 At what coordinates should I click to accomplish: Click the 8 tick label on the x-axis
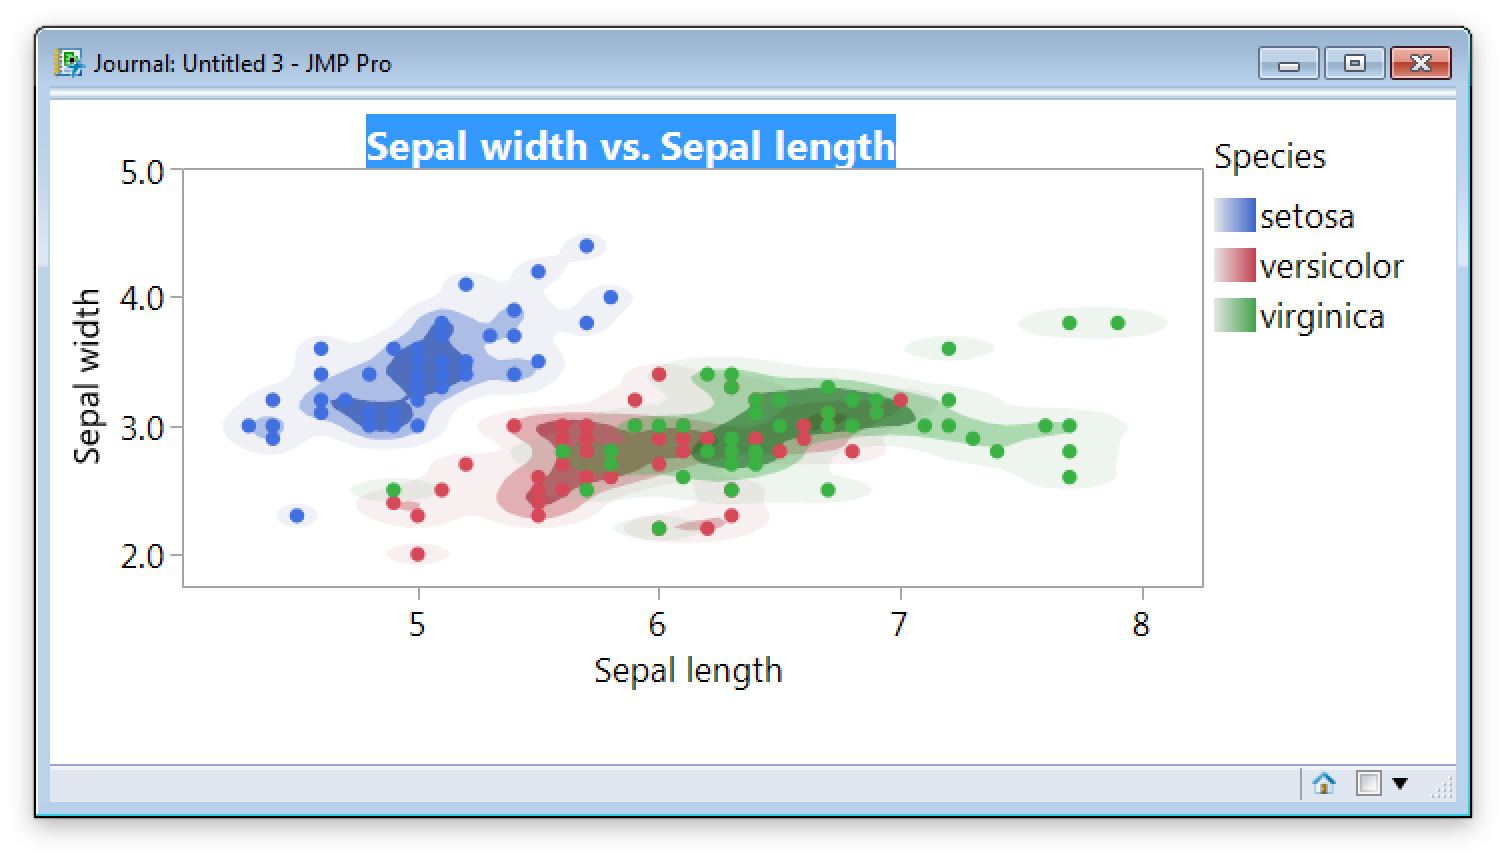[1141, 622]
